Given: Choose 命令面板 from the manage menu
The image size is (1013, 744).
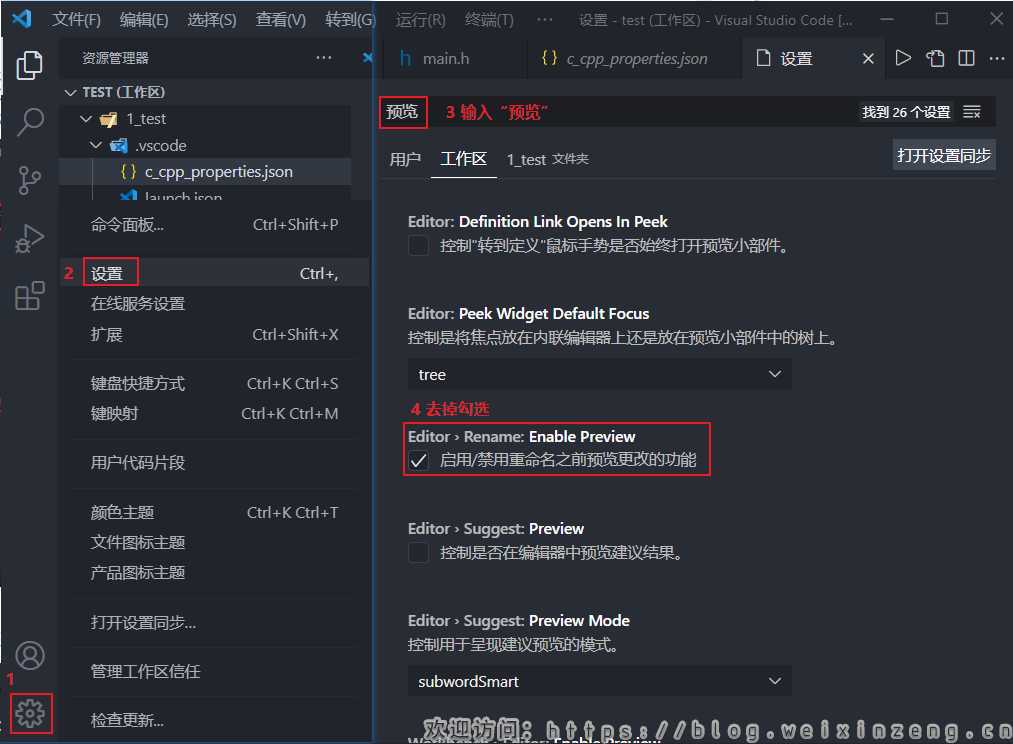Looking at the screenshot, I should pos(214,225).
